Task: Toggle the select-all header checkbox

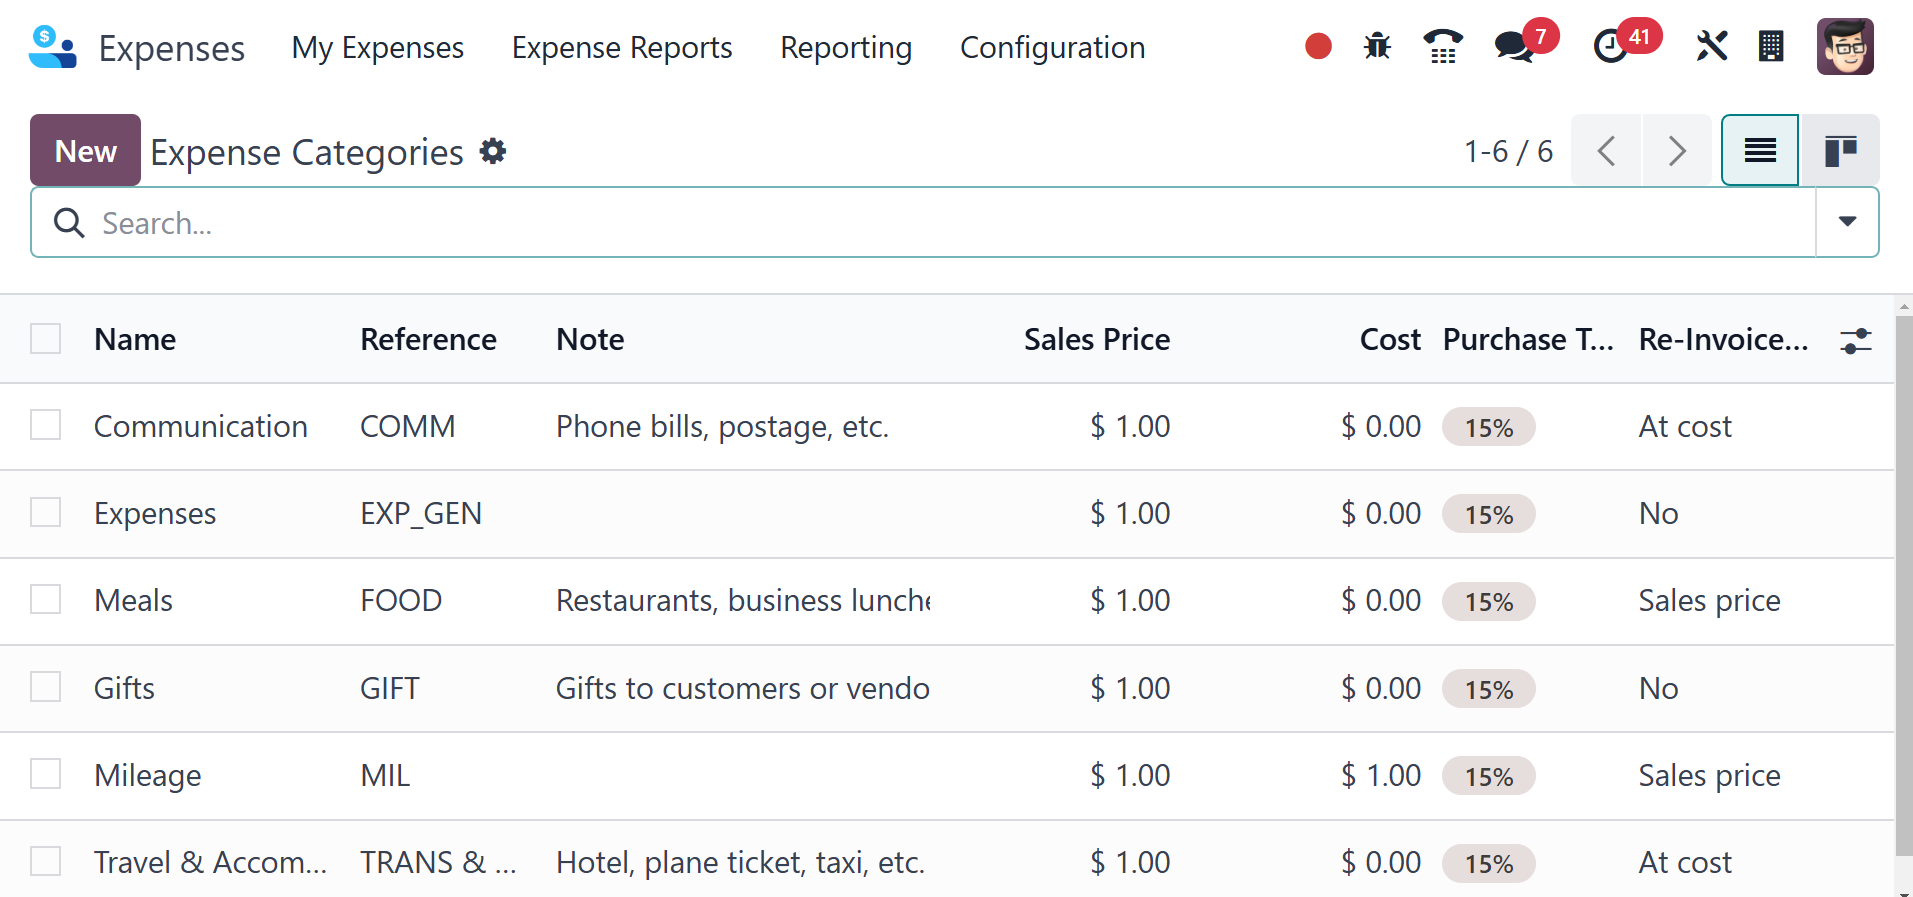Action: point(46,339)
